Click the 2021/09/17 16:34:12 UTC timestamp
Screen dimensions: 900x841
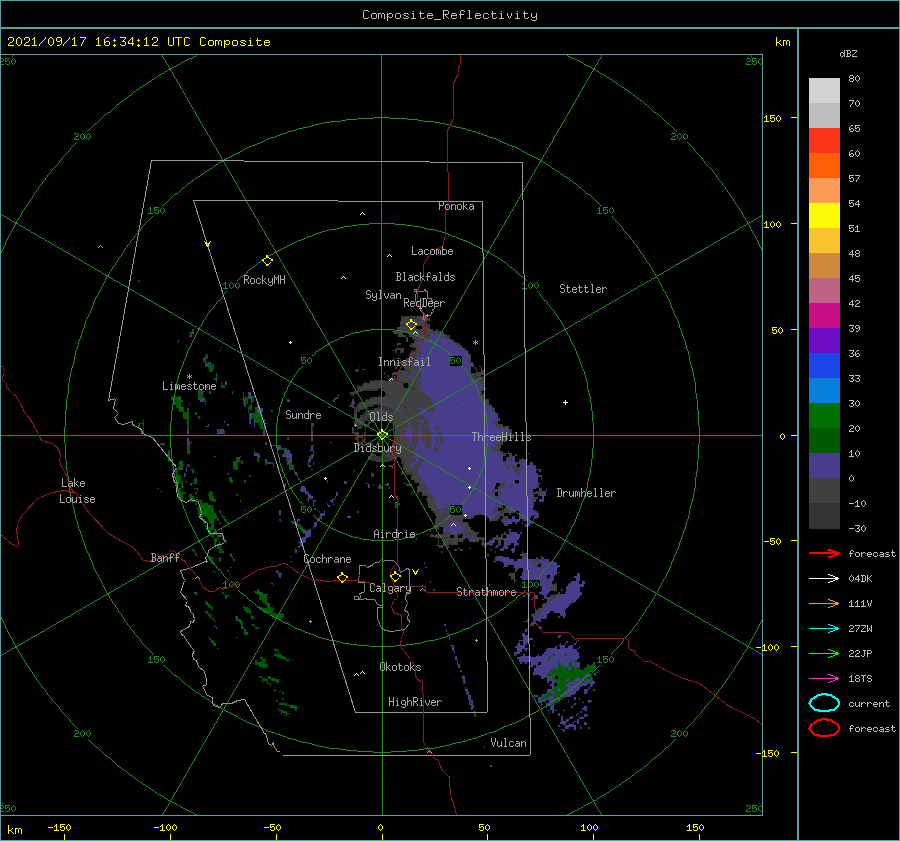point(87,42)
